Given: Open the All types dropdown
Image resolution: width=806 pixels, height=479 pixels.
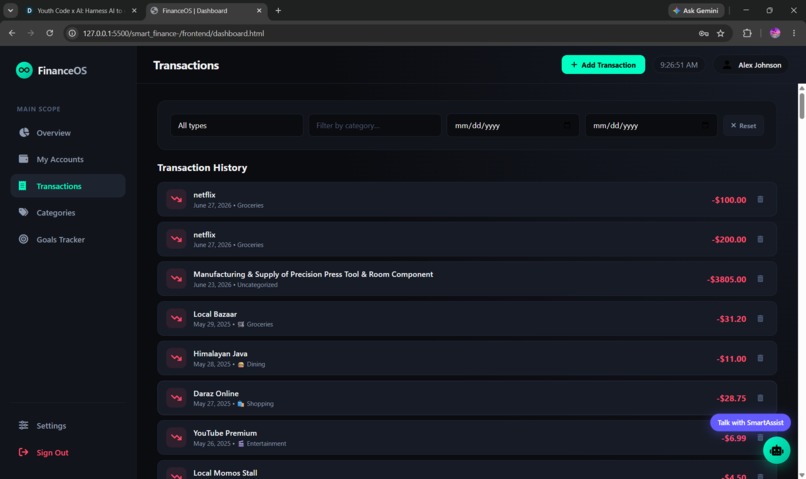Looking at the screenshot, I should coord(236,125).
